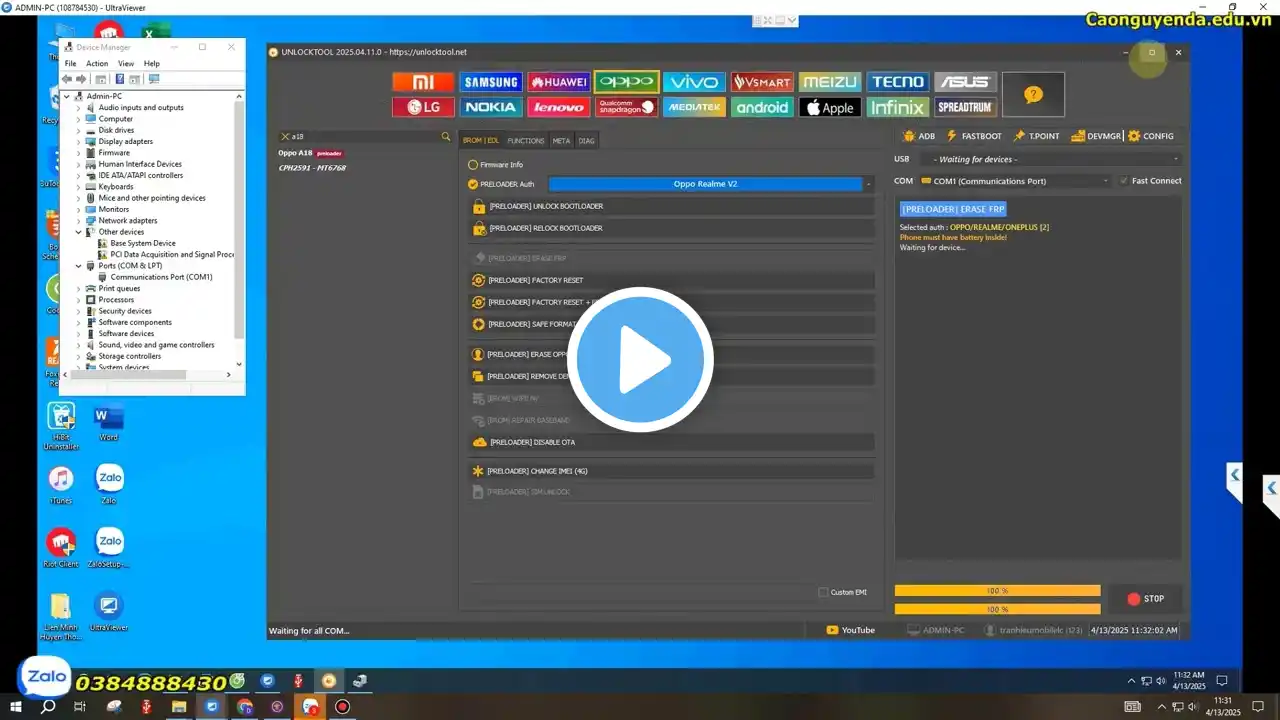
Task: Open Help menu in Device Manager
Action: pyautogui.click(x=152, y=64)
